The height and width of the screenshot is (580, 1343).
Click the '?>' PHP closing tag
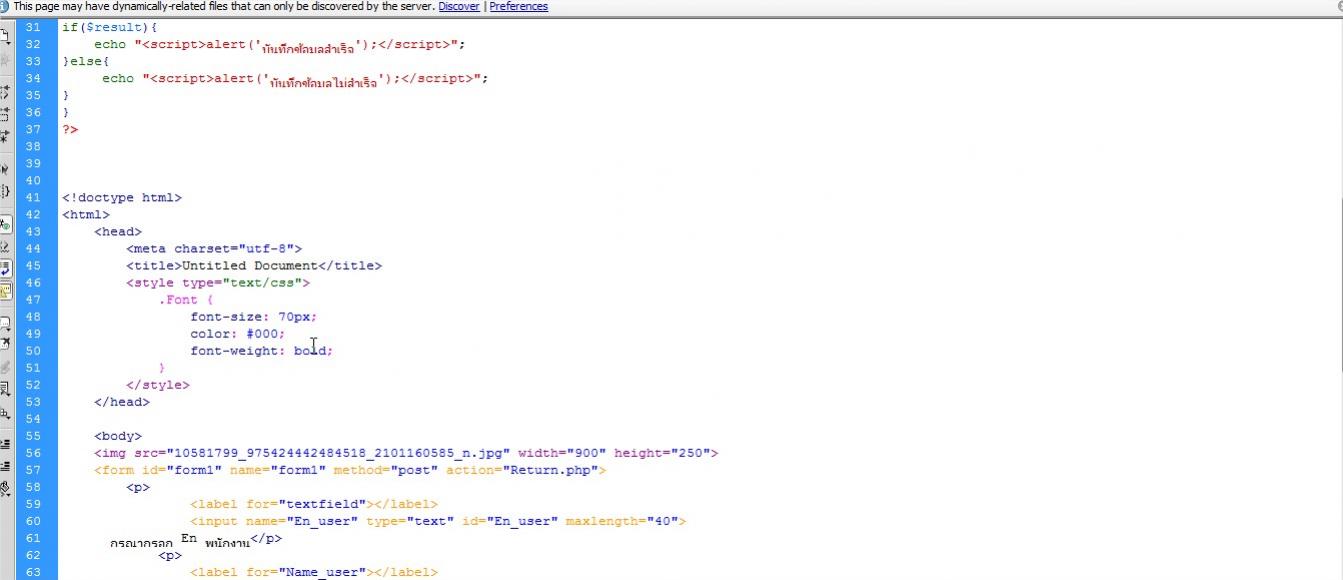(70, 129)
